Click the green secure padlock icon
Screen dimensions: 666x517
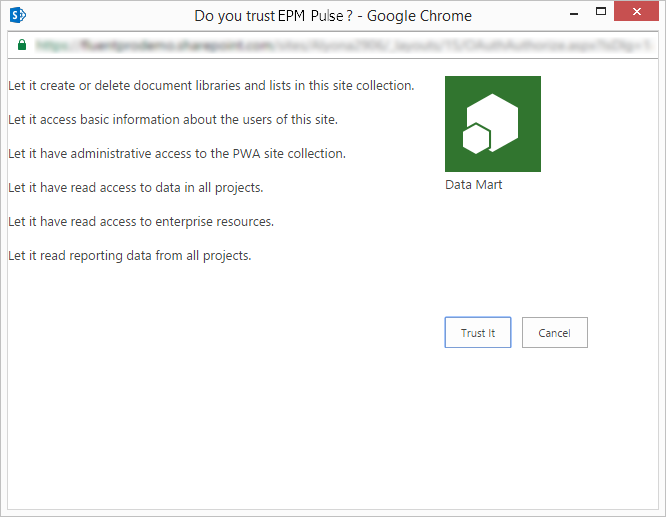tap(22, 45)
